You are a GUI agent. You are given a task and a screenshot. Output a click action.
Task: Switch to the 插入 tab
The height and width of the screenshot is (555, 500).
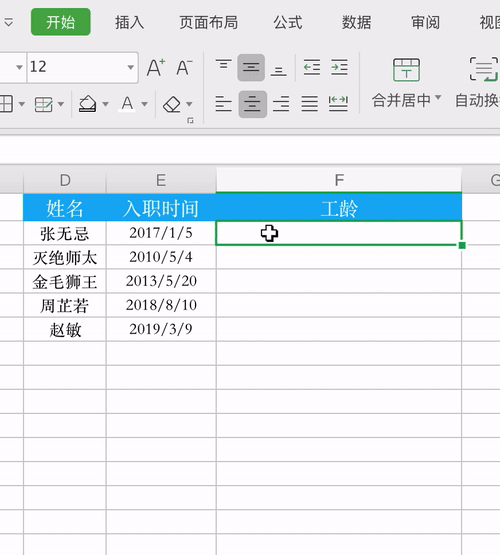[129, 23]
